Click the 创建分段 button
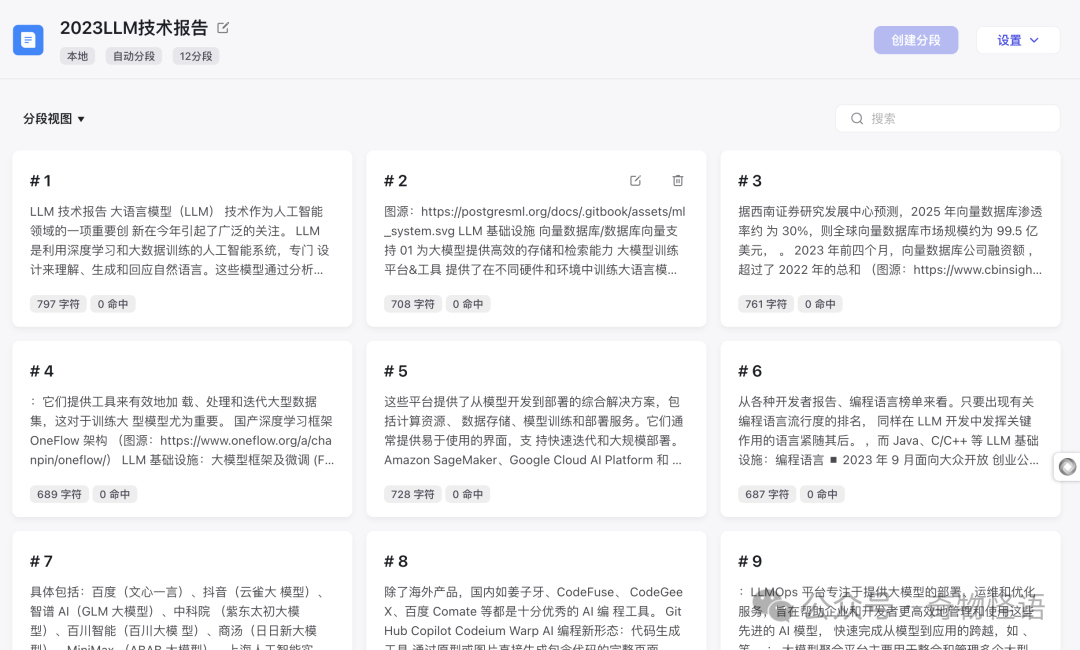This screenshot has width=1080, height=650. tap(915, 40)
